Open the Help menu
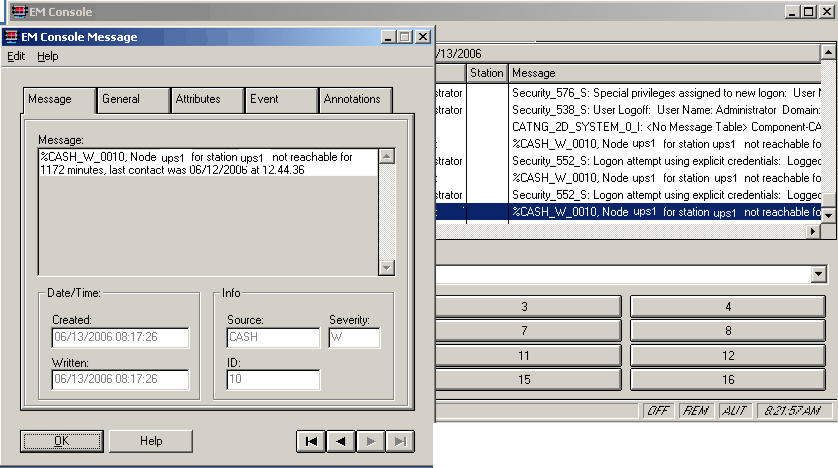Viewport: 838px width, 468px height. 48,56
